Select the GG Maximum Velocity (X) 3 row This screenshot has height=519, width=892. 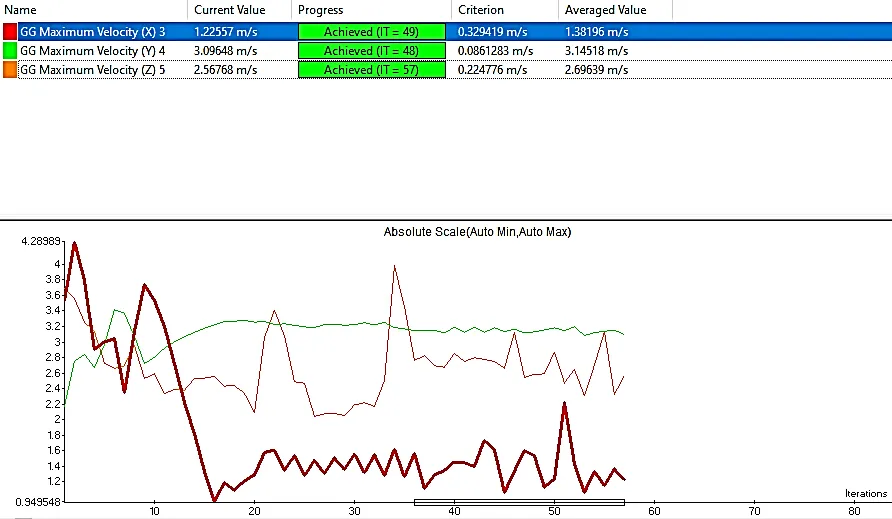pyautogui.click(x=92, y=31)
